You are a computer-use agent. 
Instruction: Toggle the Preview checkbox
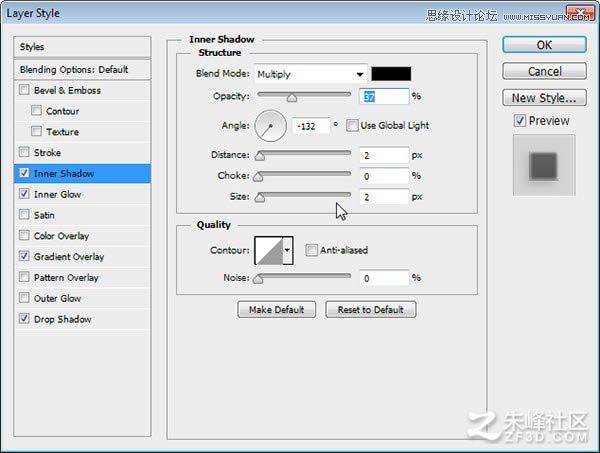(520, 121)
